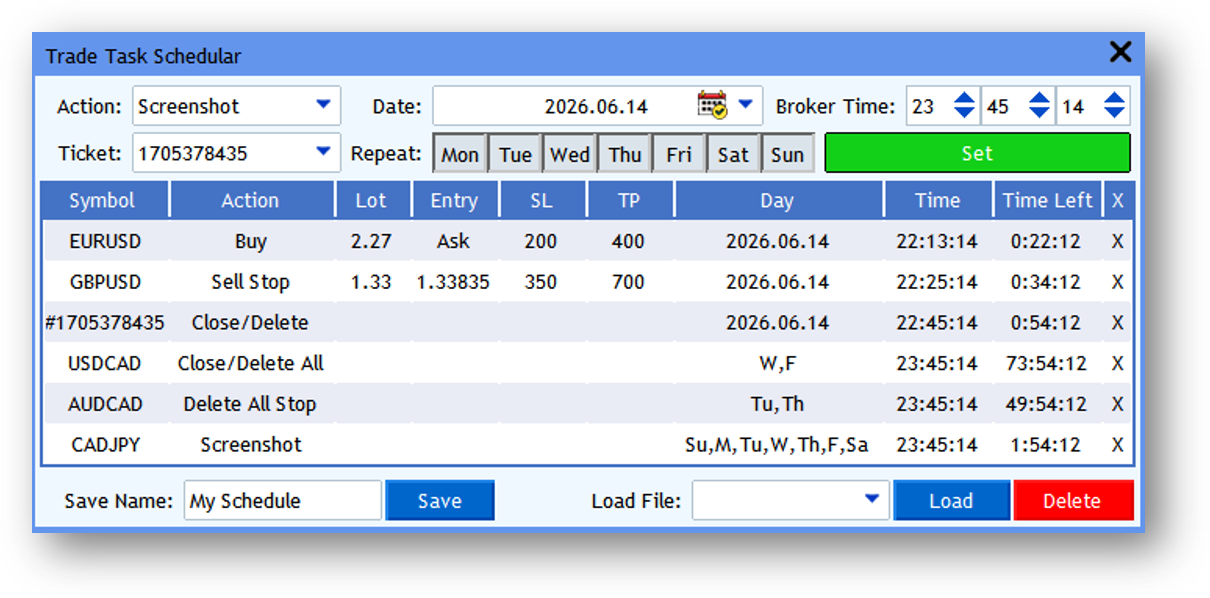The width and height of the screenshot is (1210, 598).
Task: Click the 2.27 lot value
Action: [371, 241]
